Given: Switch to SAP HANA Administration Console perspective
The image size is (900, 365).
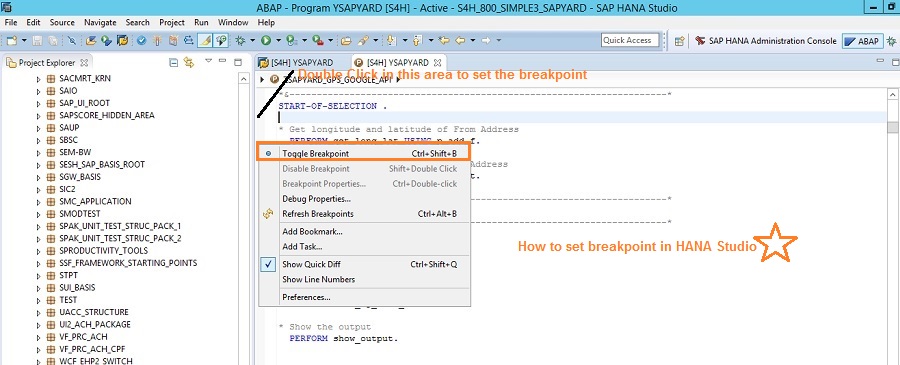Looking at the screenshot, I should point(765,41).
